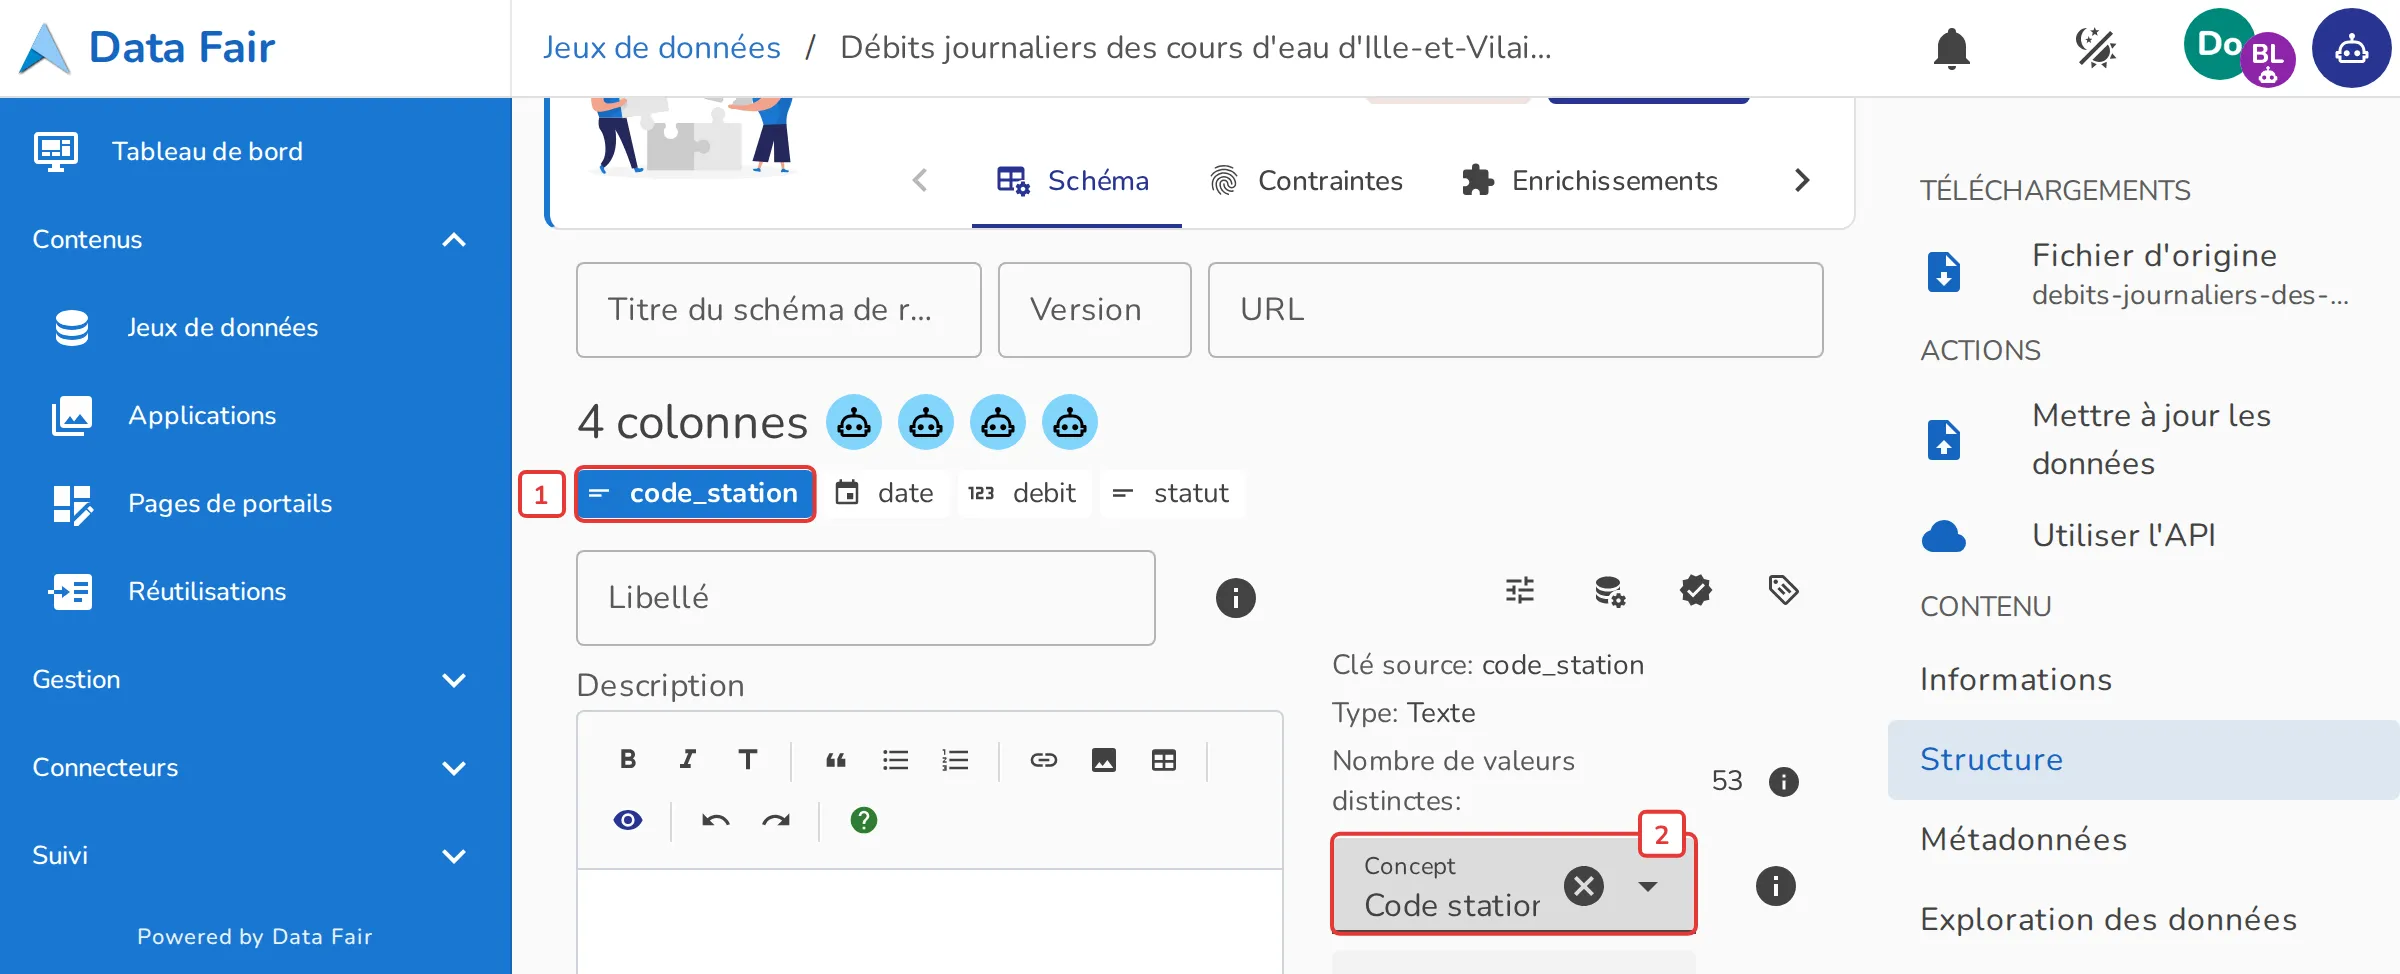
Task: Open the green markdown help icon
Action: click(x=864, y=820)
